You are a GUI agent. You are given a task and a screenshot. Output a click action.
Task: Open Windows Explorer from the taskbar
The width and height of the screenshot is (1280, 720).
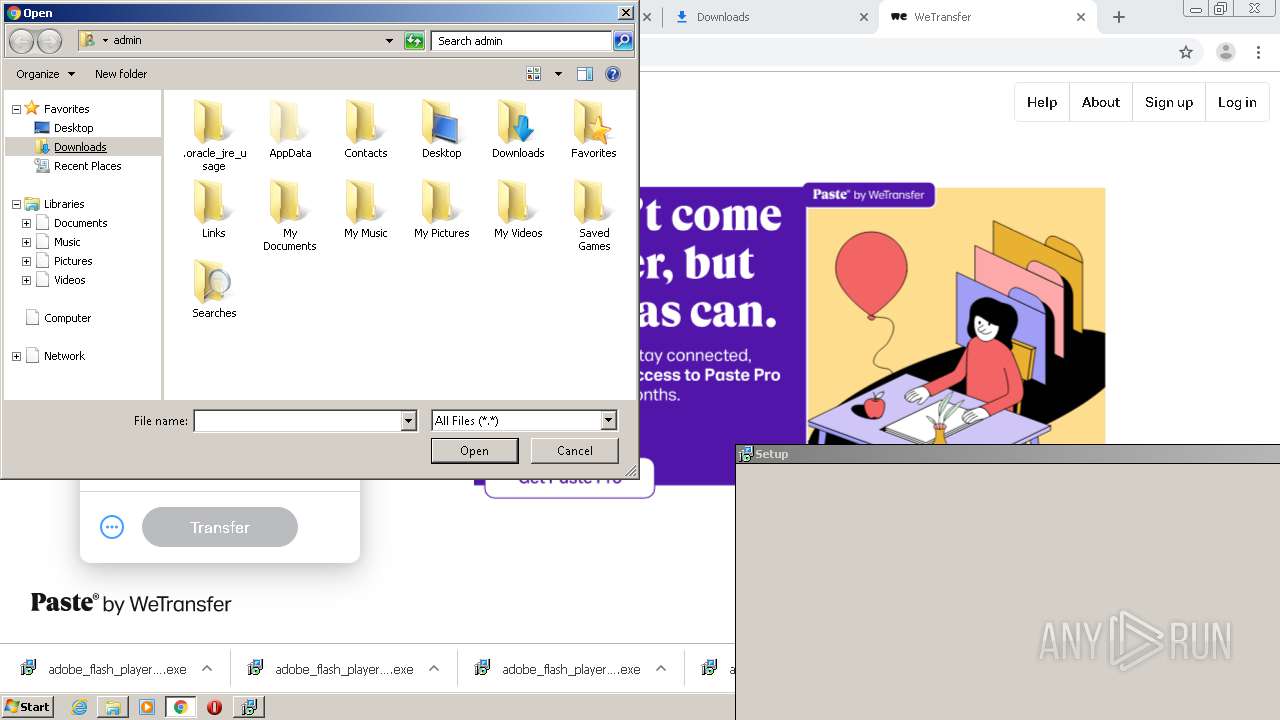113,707
